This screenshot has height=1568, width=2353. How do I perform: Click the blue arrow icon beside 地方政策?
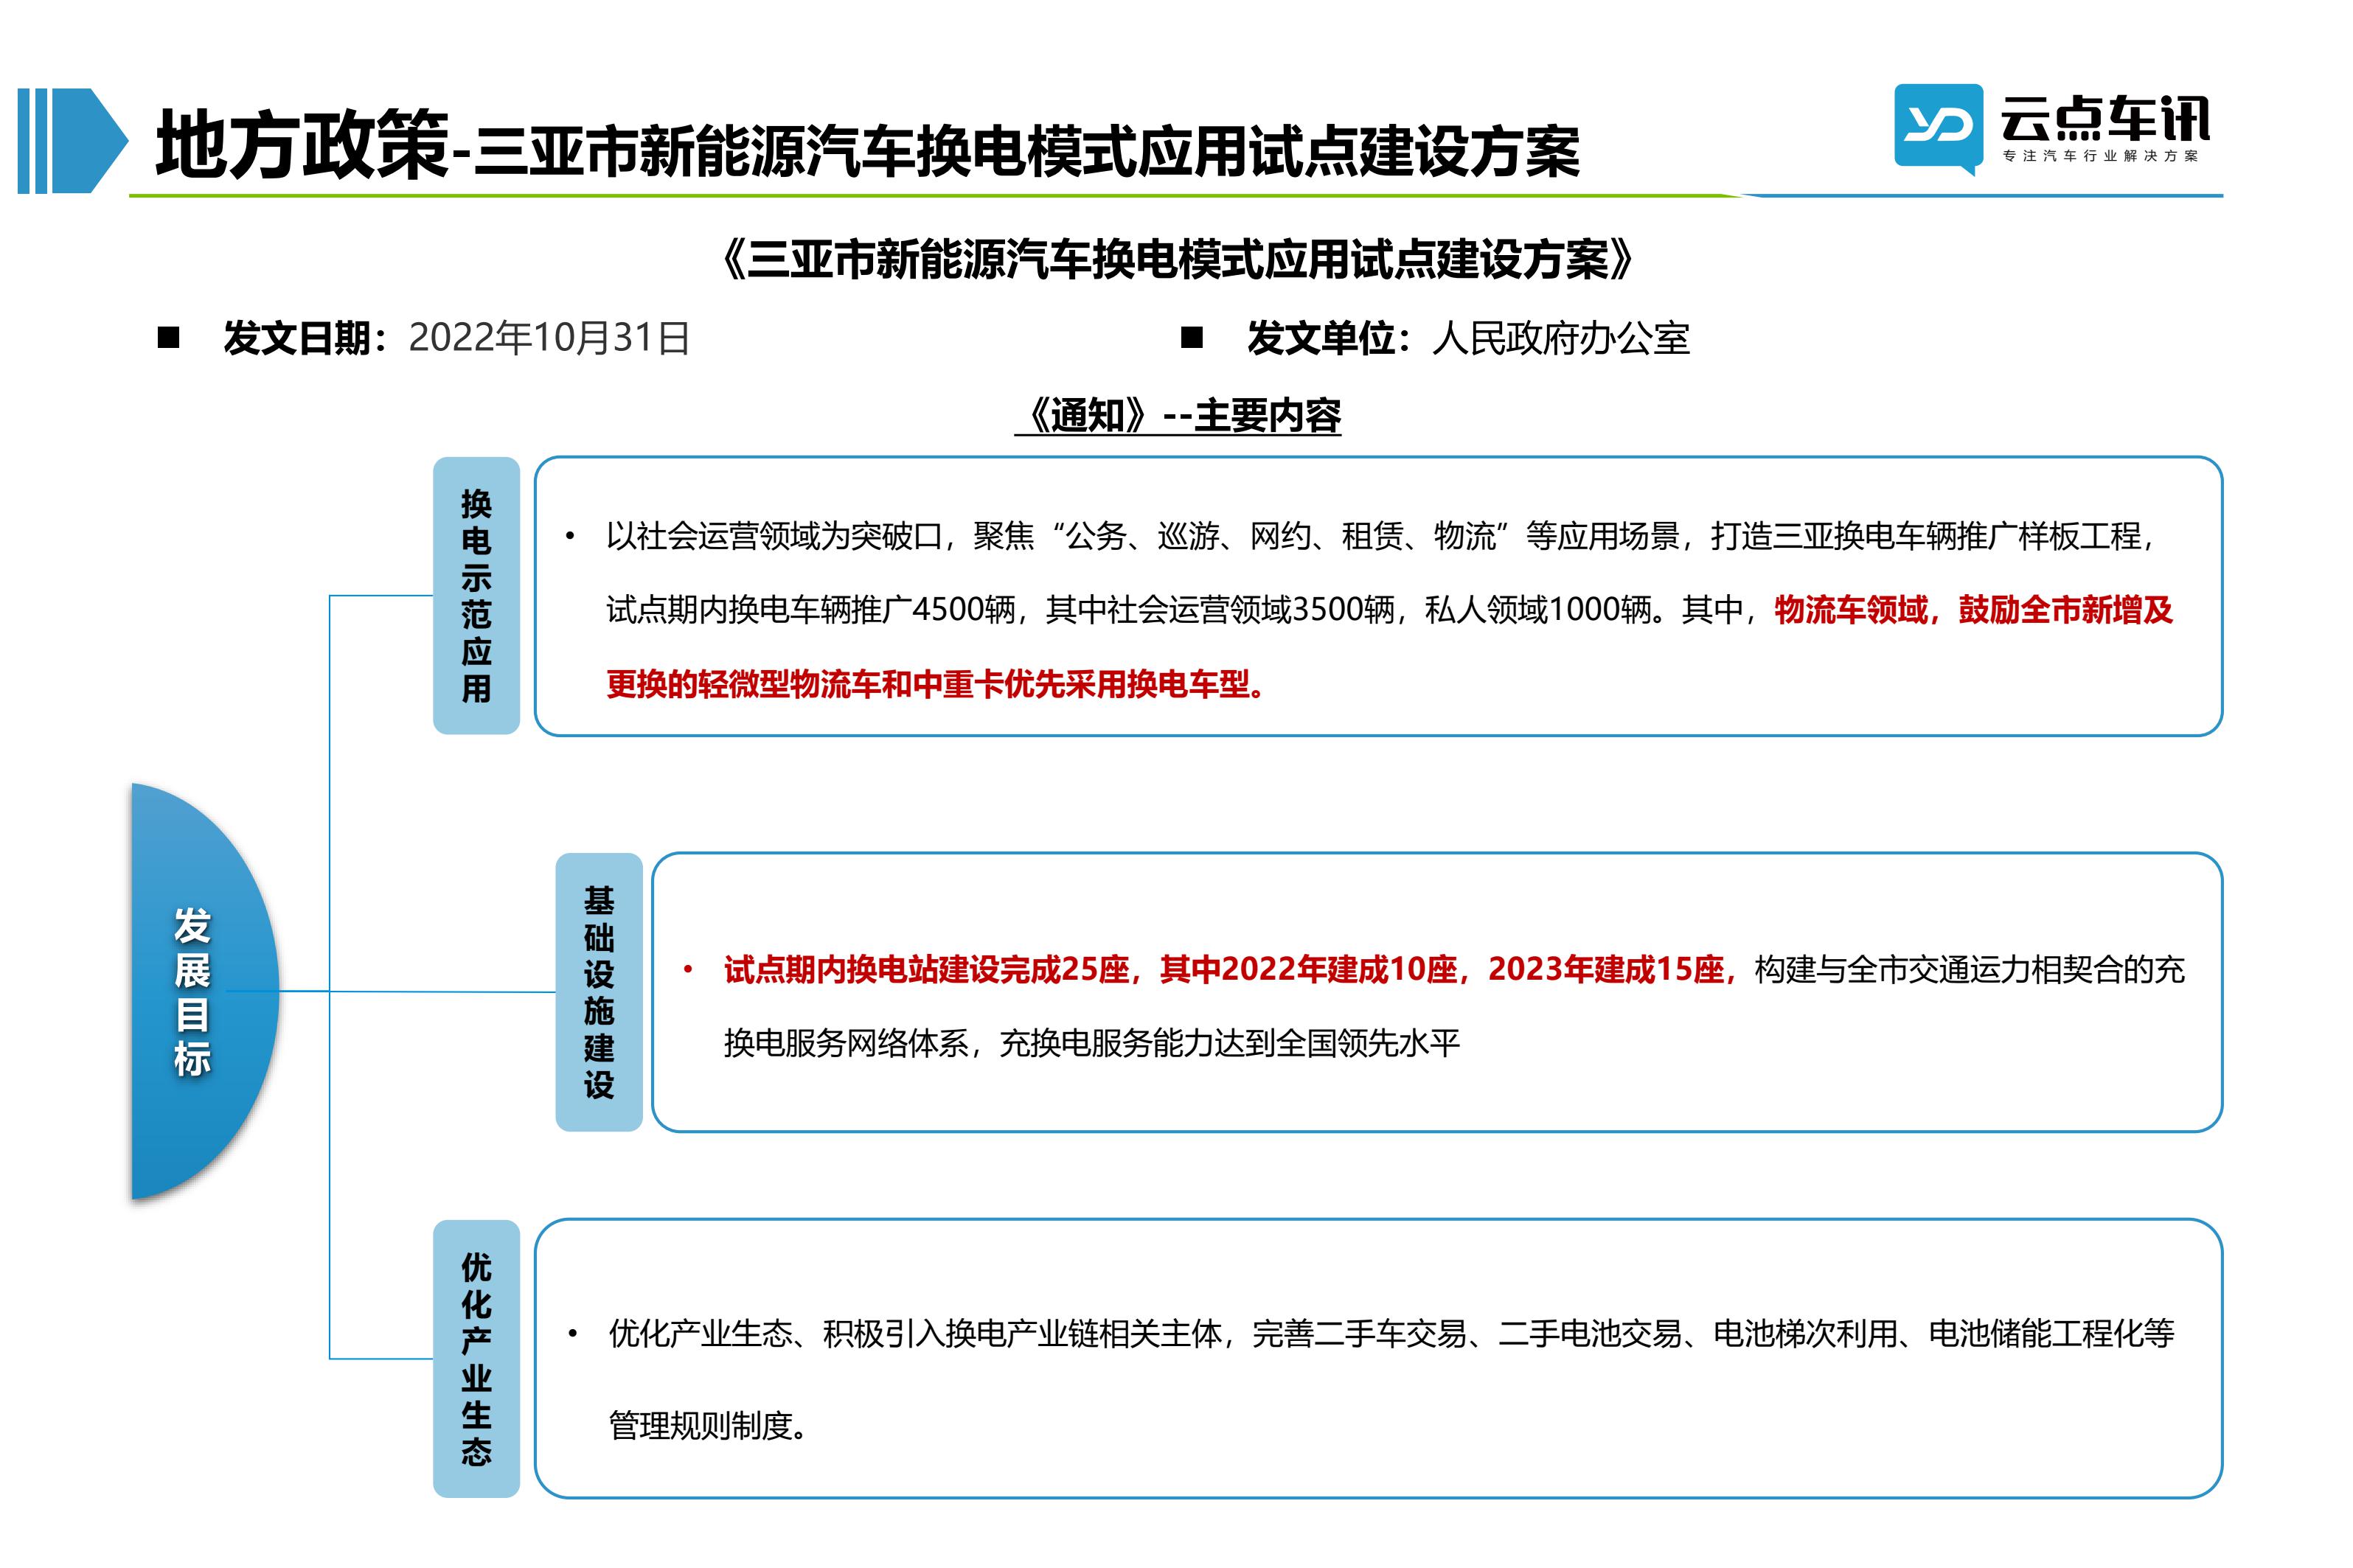[x=72, y=141]
